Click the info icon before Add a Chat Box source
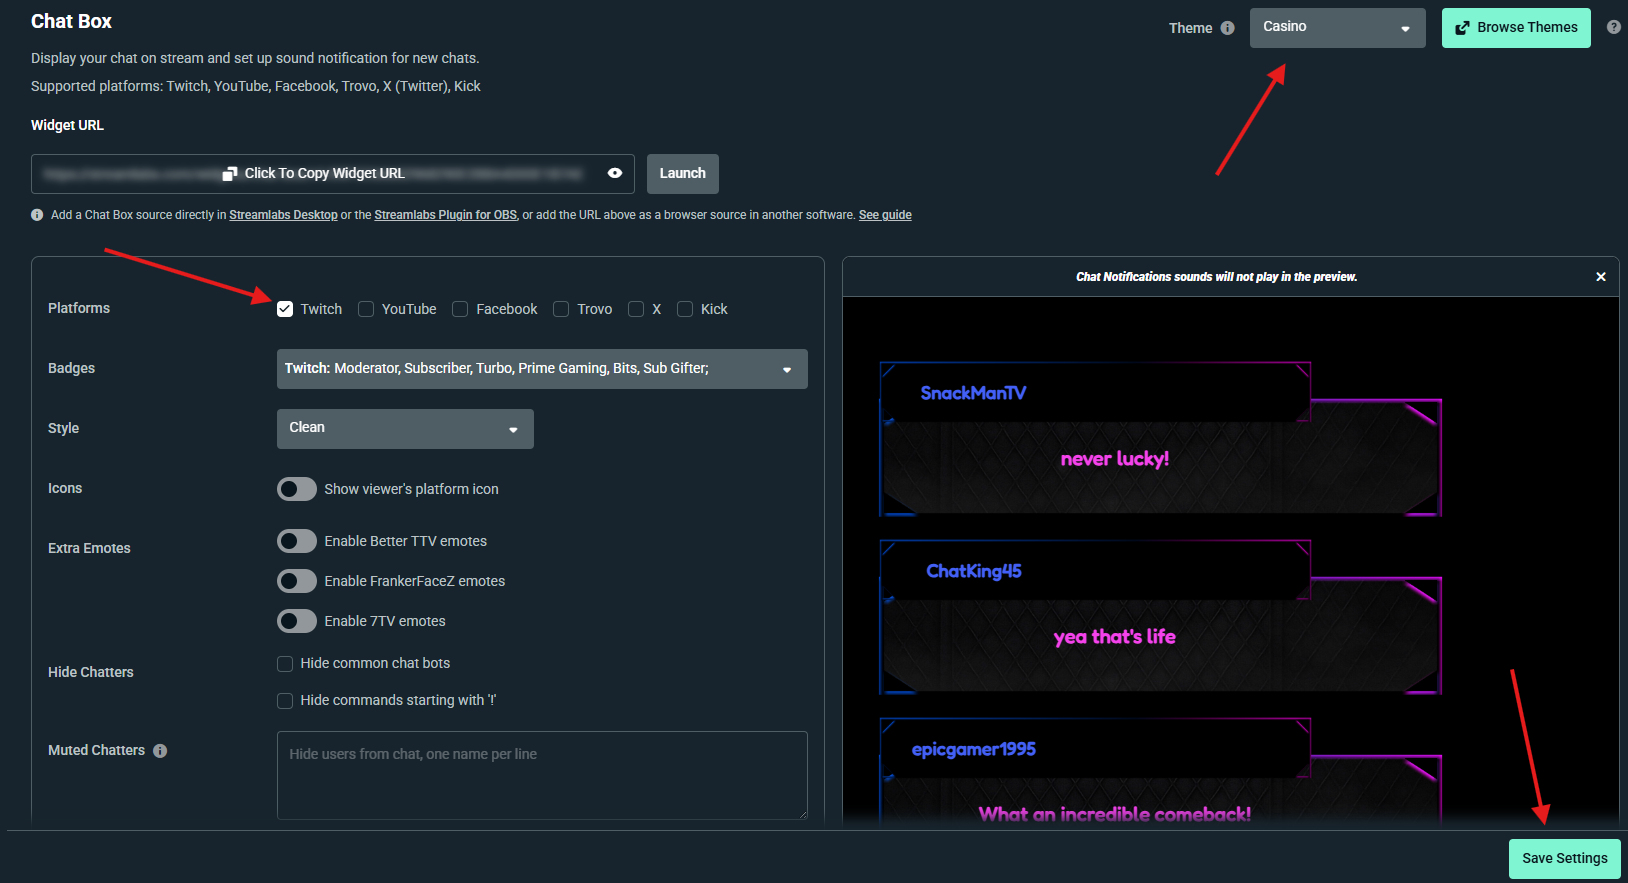This screenshot has width=1628, height=883. tap(37, 215)
